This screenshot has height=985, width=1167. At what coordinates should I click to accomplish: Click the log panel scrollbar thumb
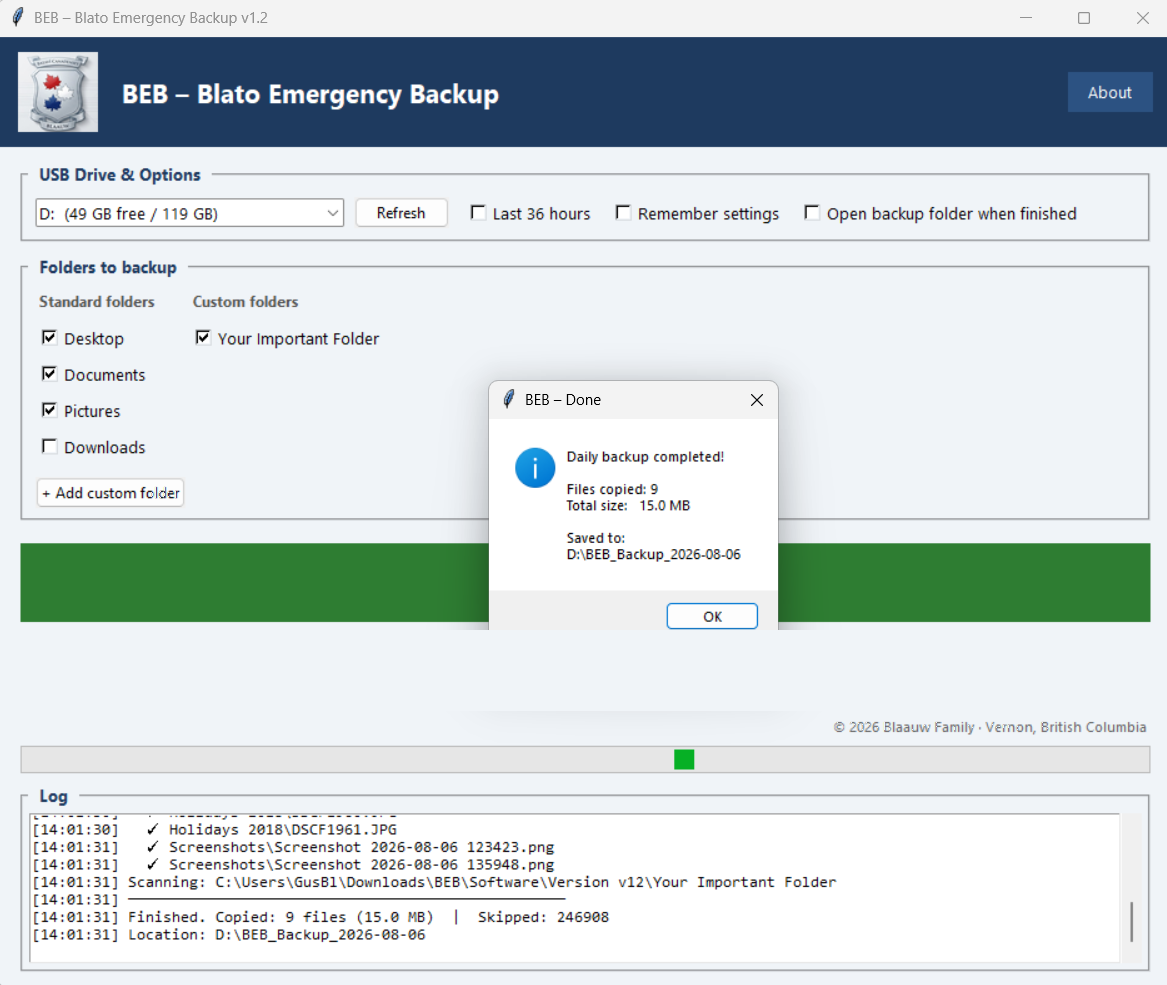[x=1131, y=922]
